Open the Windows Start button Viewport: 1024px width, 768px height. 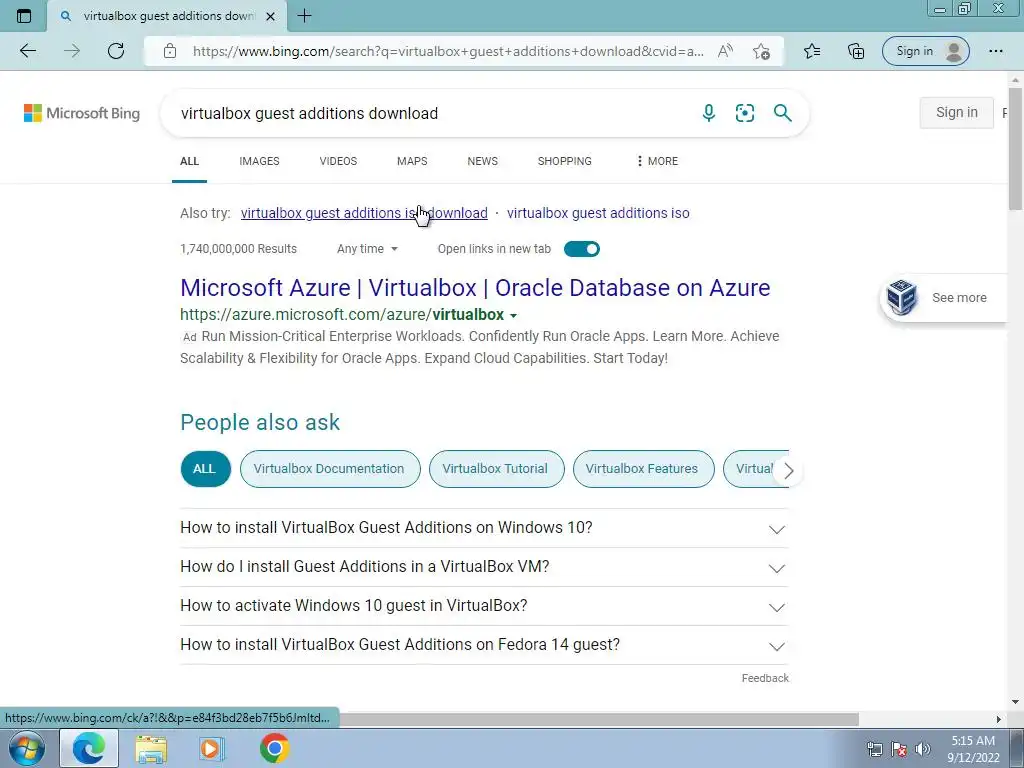point(26,748)
